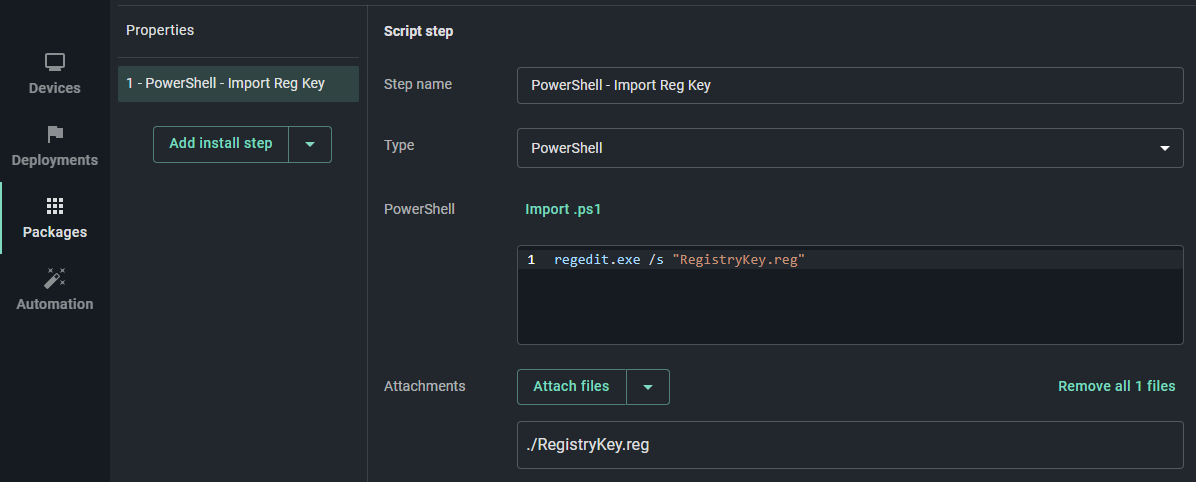Open the Type PowerShell dropdown
The height and width of the screenshot is (482, 1196).
point(850,148)
